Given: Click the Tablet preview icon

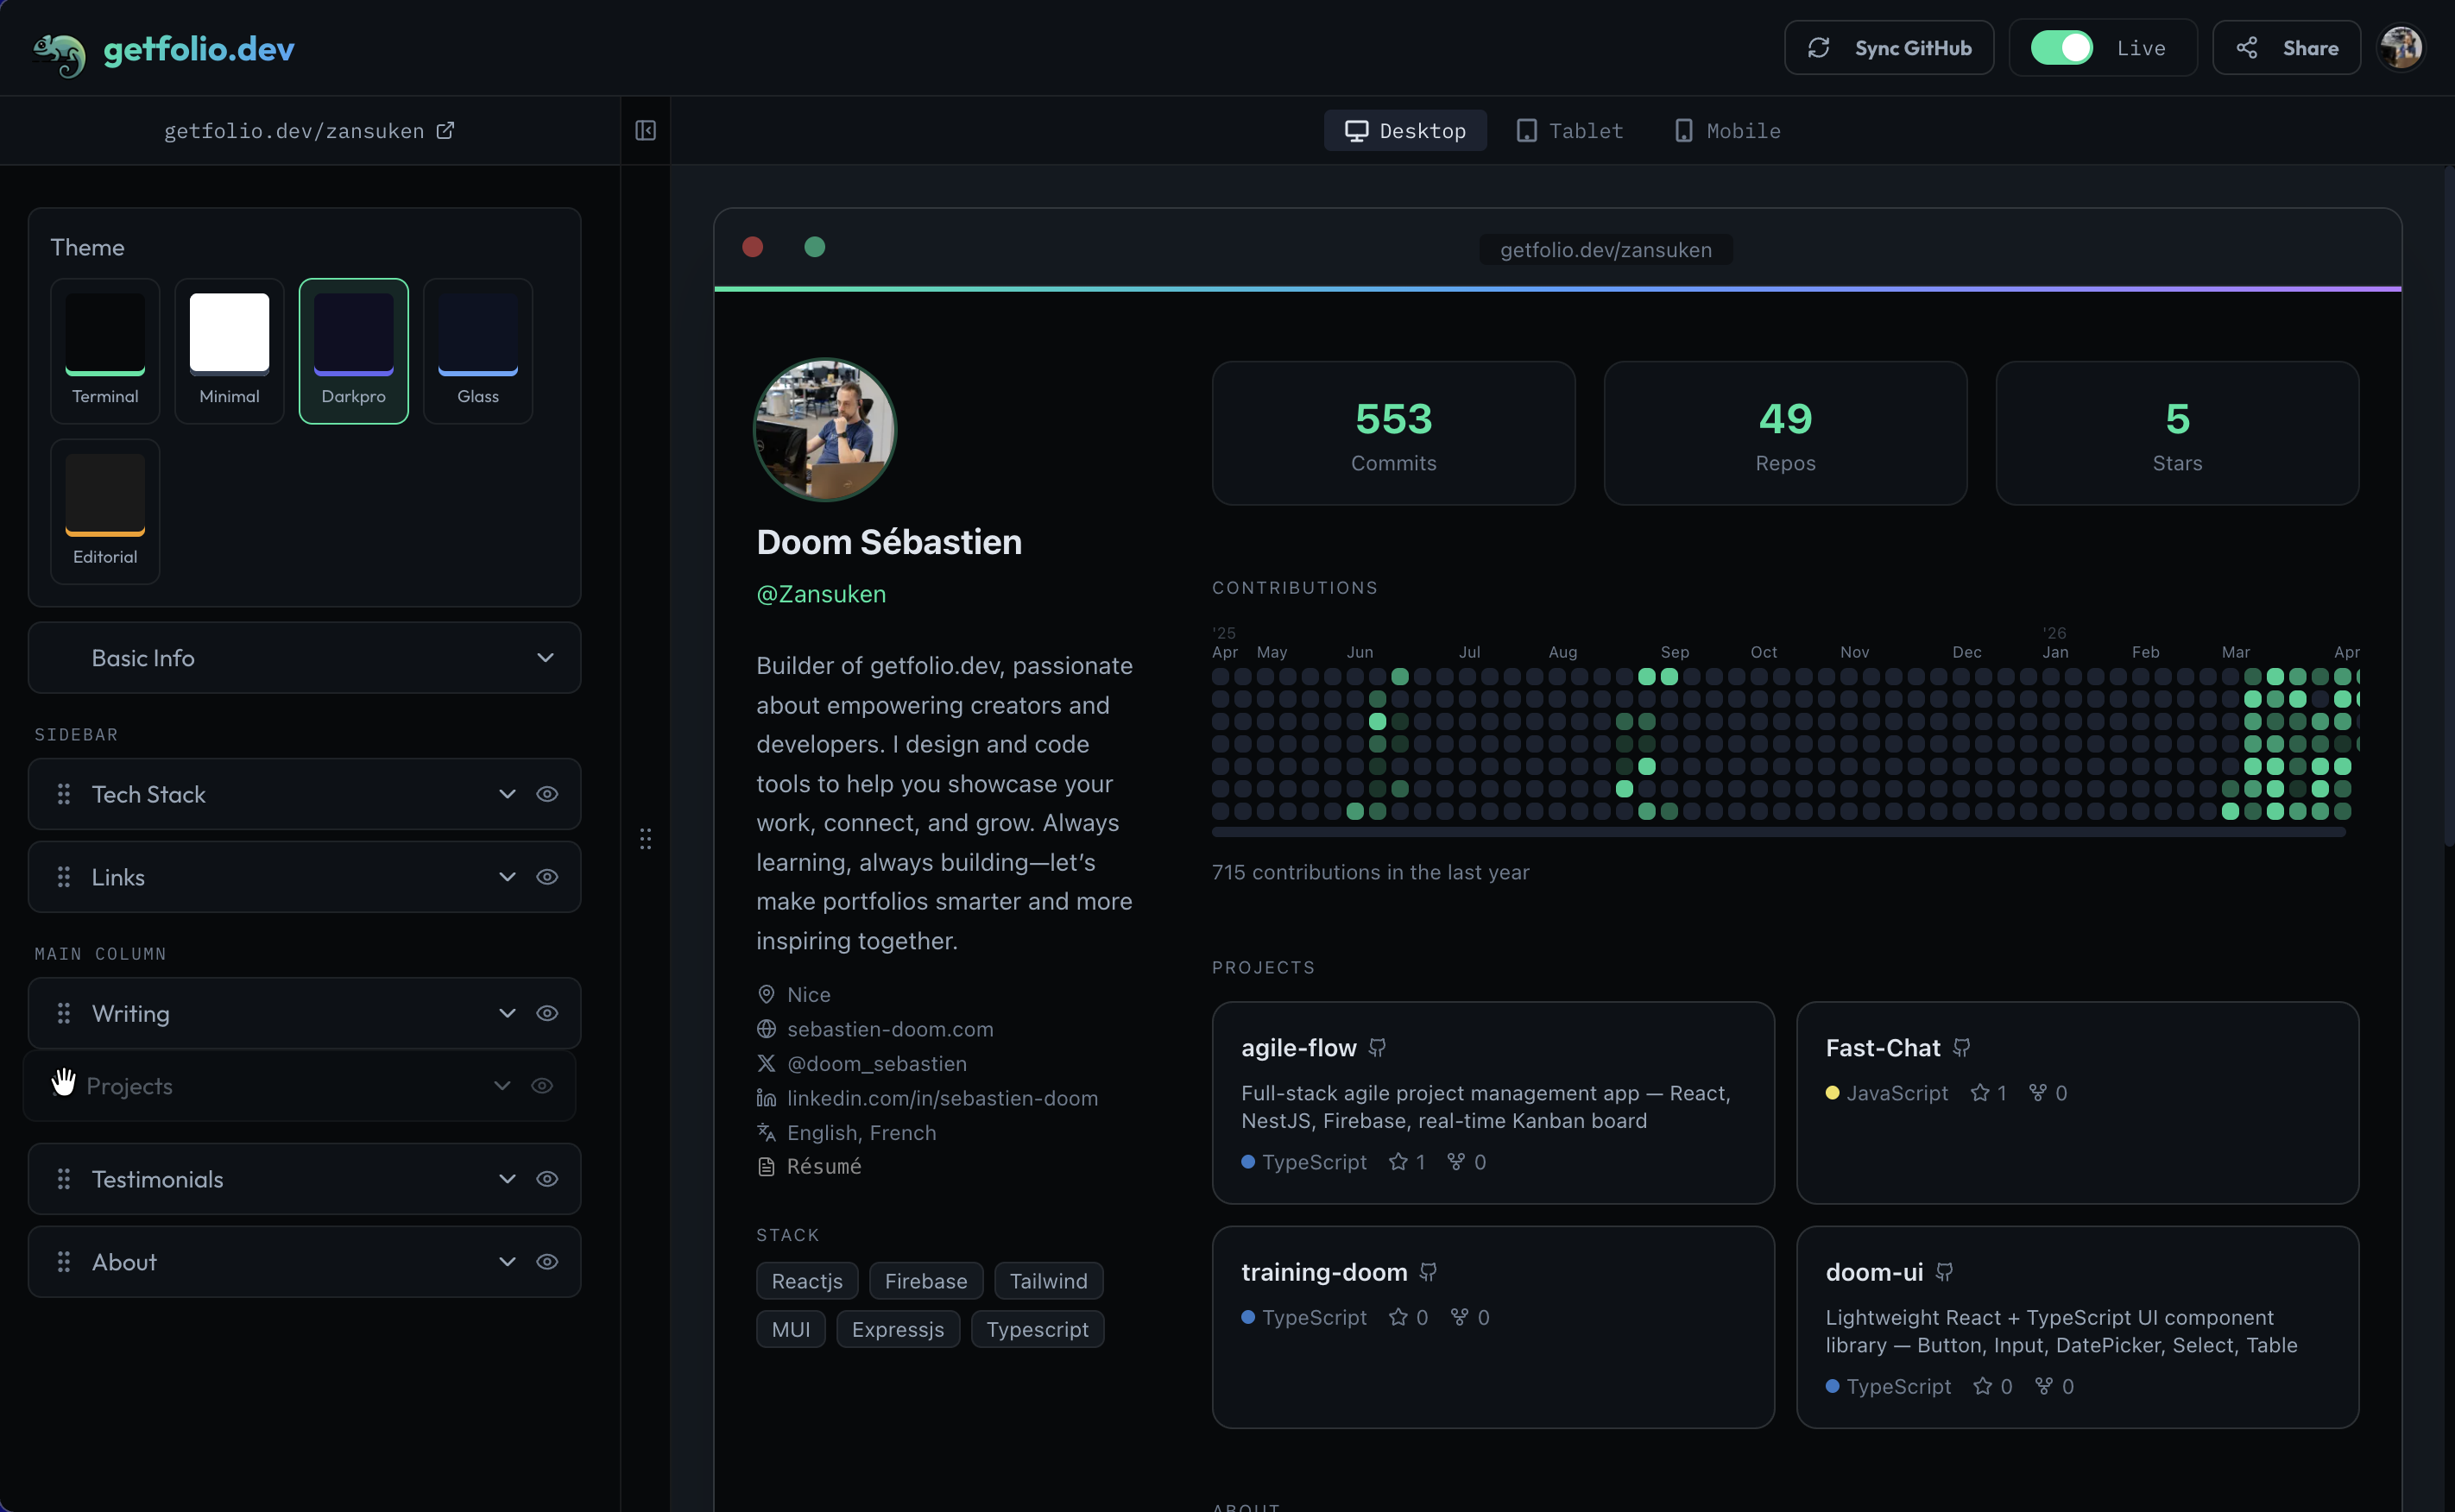Looking at the screenshot, I should (1527, 130).
